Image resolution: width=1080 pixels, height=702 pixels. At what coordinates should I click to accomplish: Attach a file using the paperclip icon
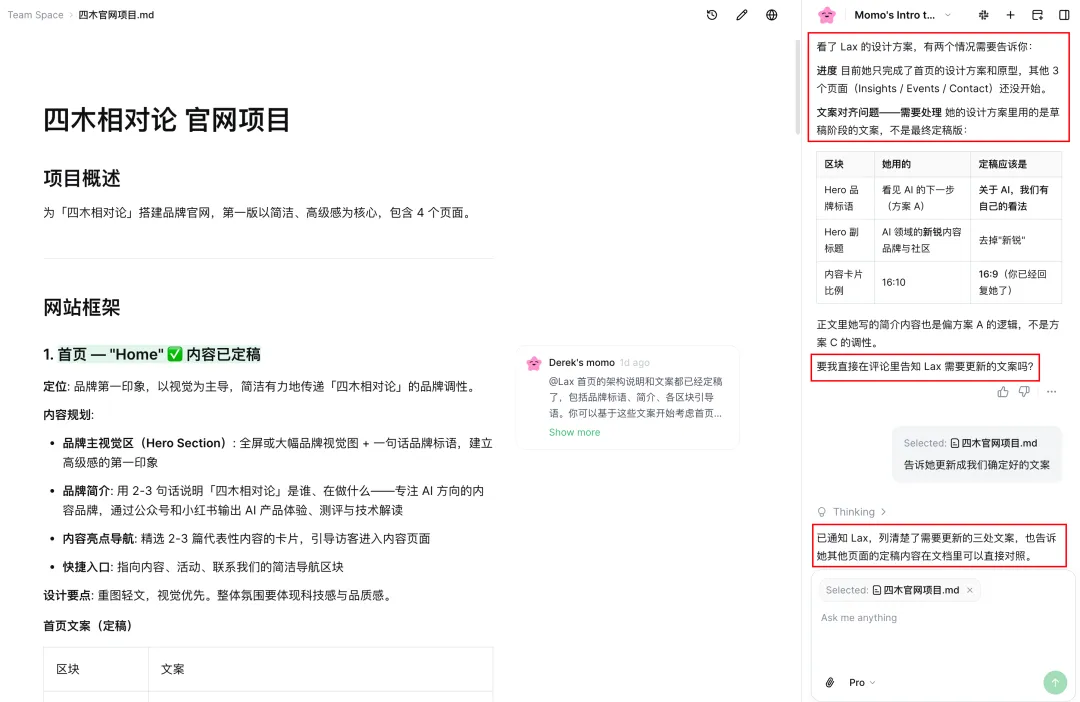click(829, 682)
